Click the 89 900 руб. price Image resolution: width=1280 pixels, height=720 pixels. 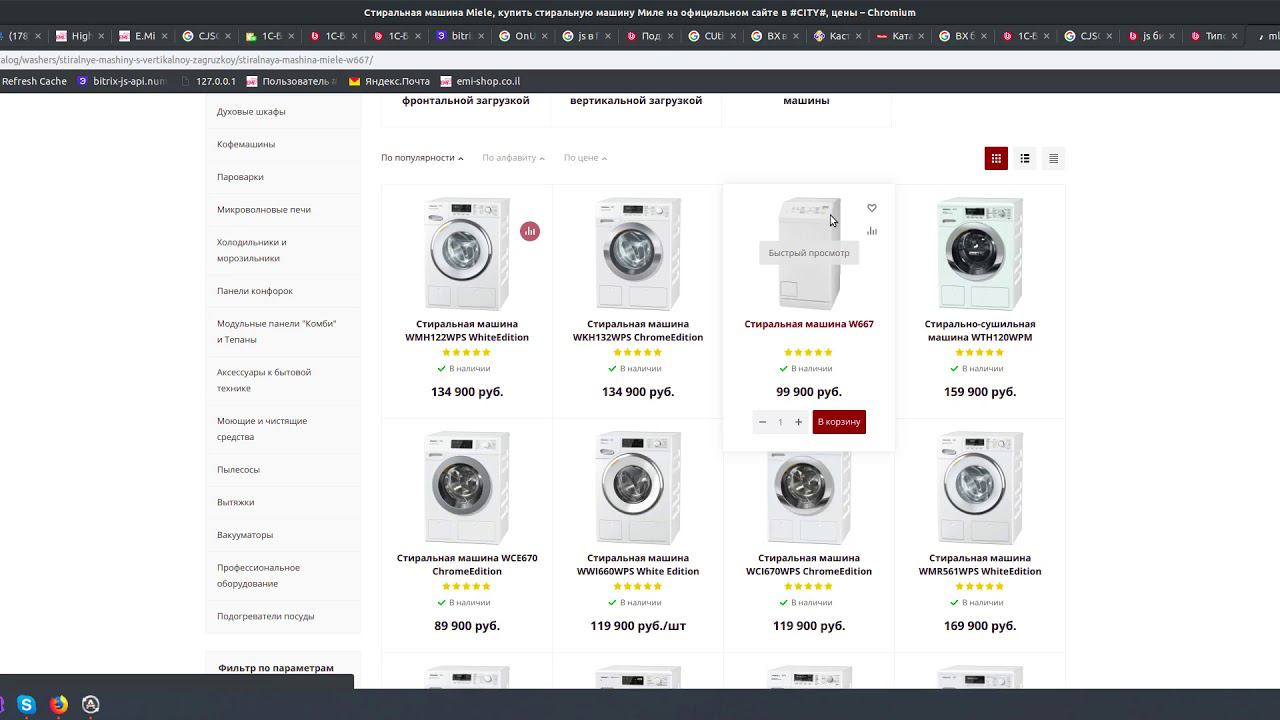[x=467, y=626]
